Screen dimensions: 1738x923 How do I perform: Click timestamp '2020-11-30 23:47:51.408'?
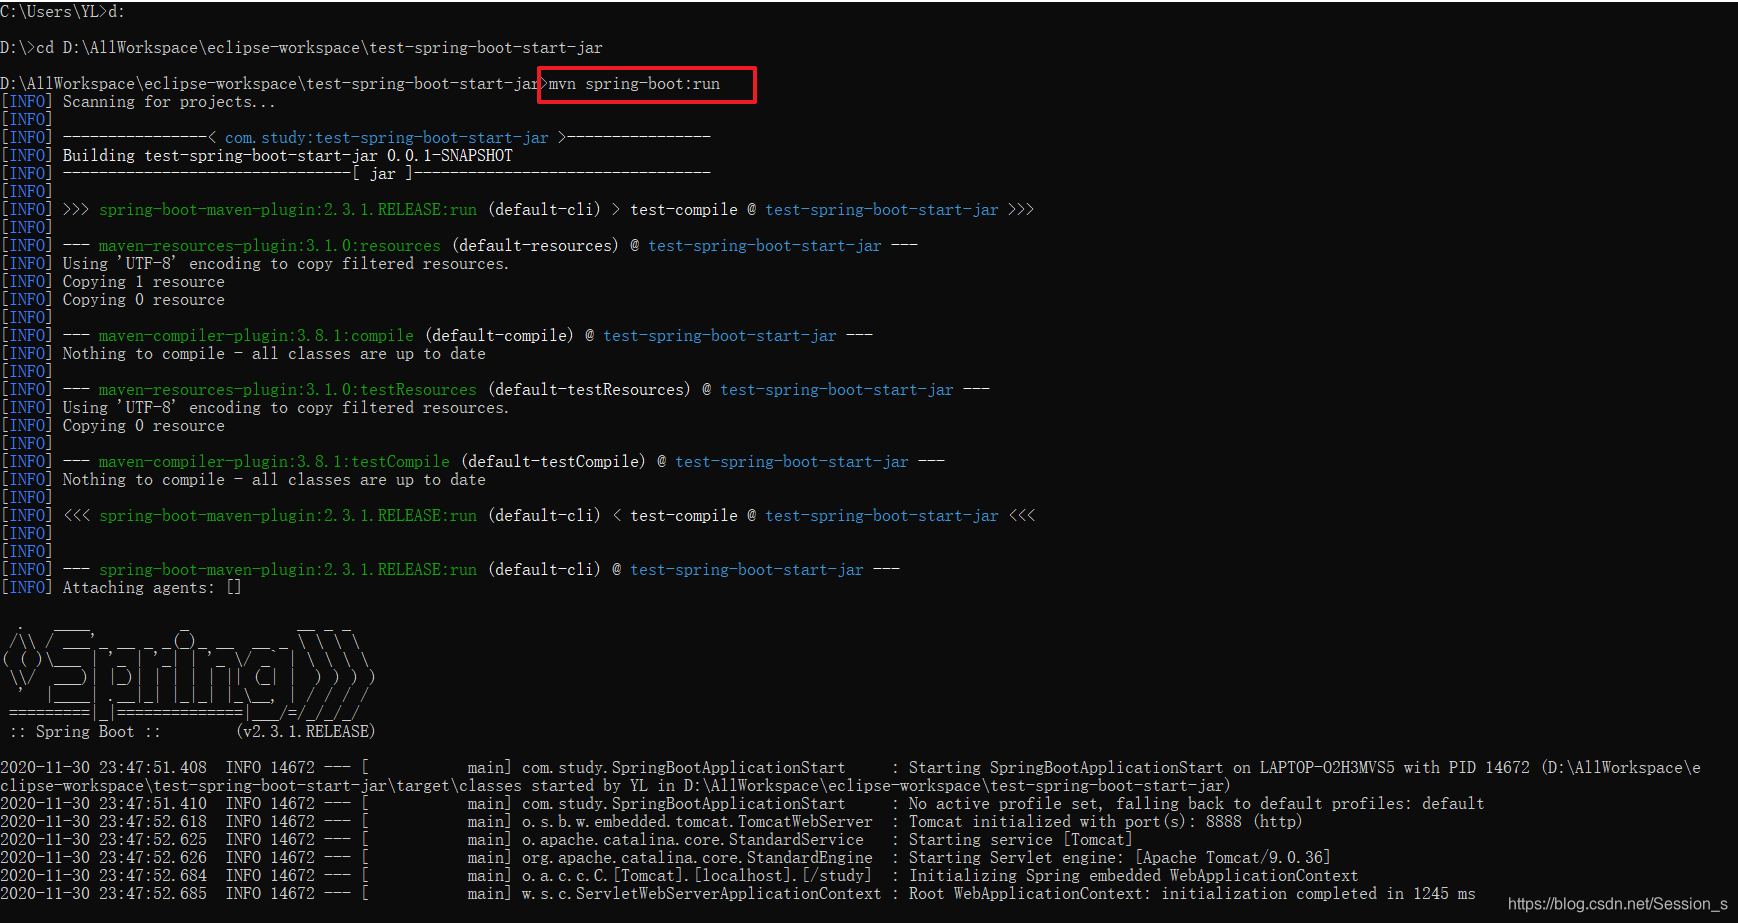pos(103,768)
